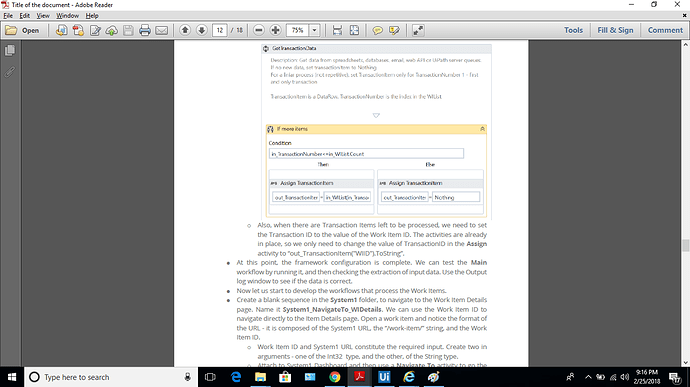Send file by email envelope icon

pyautogui.click(x=161, y=30)
